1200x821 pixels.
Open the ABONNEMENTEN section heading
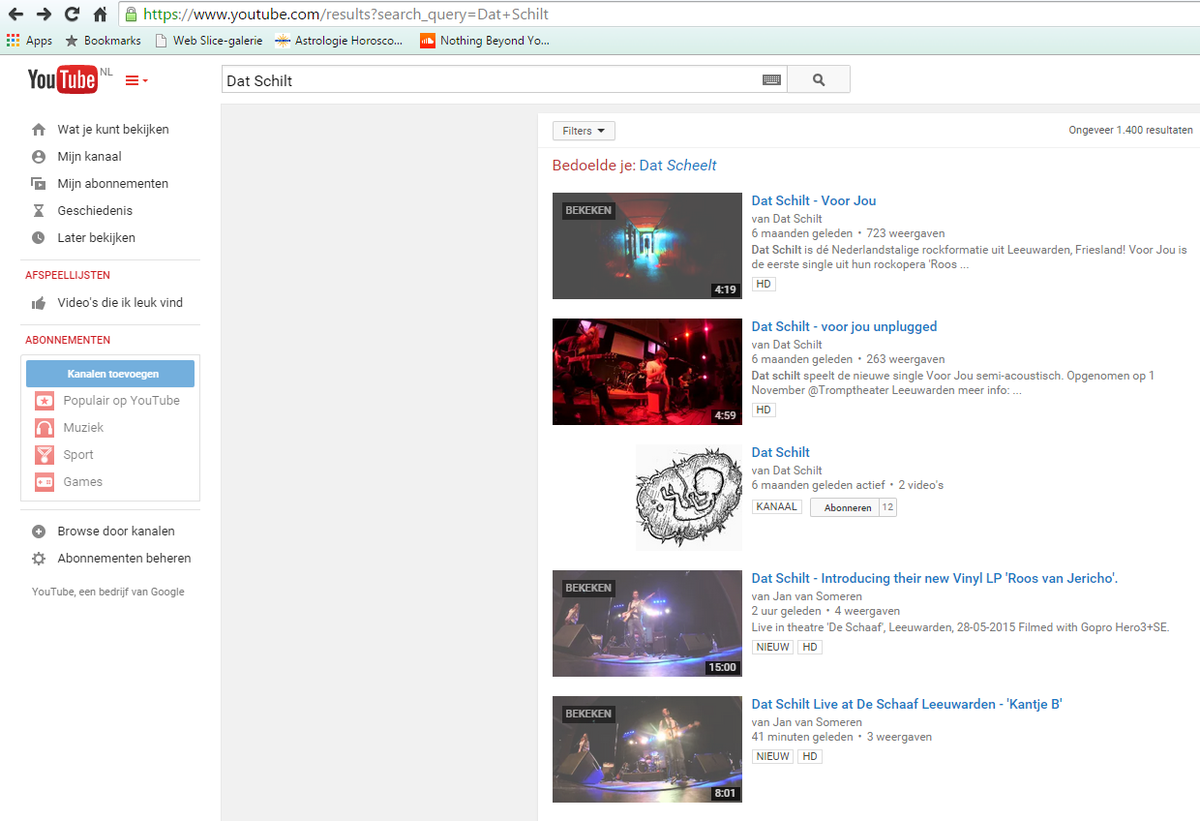point(68,340)
